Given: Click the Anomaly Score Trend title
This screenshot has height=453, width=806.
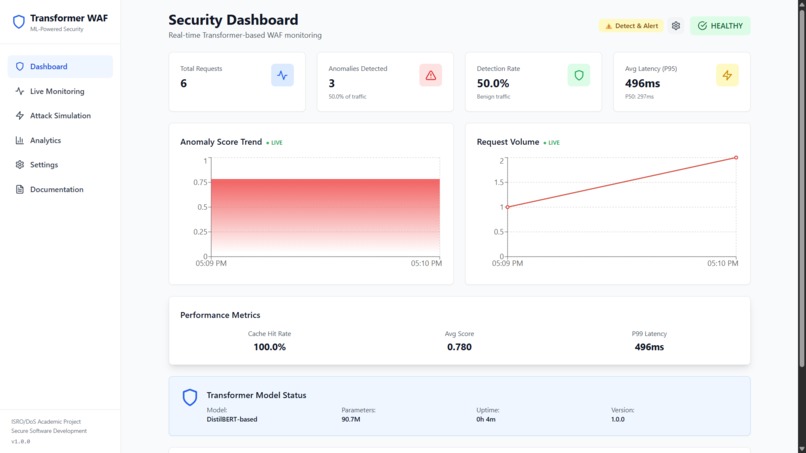Looking at the screenshot, I should tap(221, 142).
